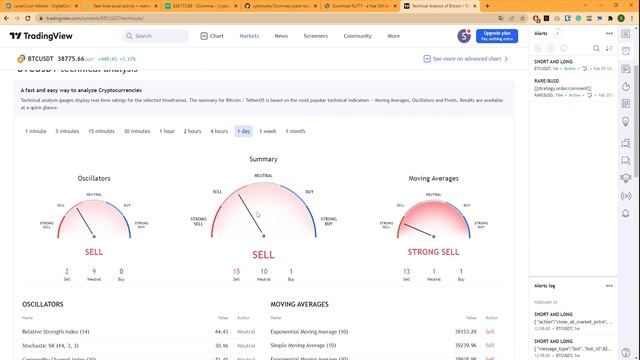Bookmark this page with star icon
This screenshot has height=360, width=640.
522,18
